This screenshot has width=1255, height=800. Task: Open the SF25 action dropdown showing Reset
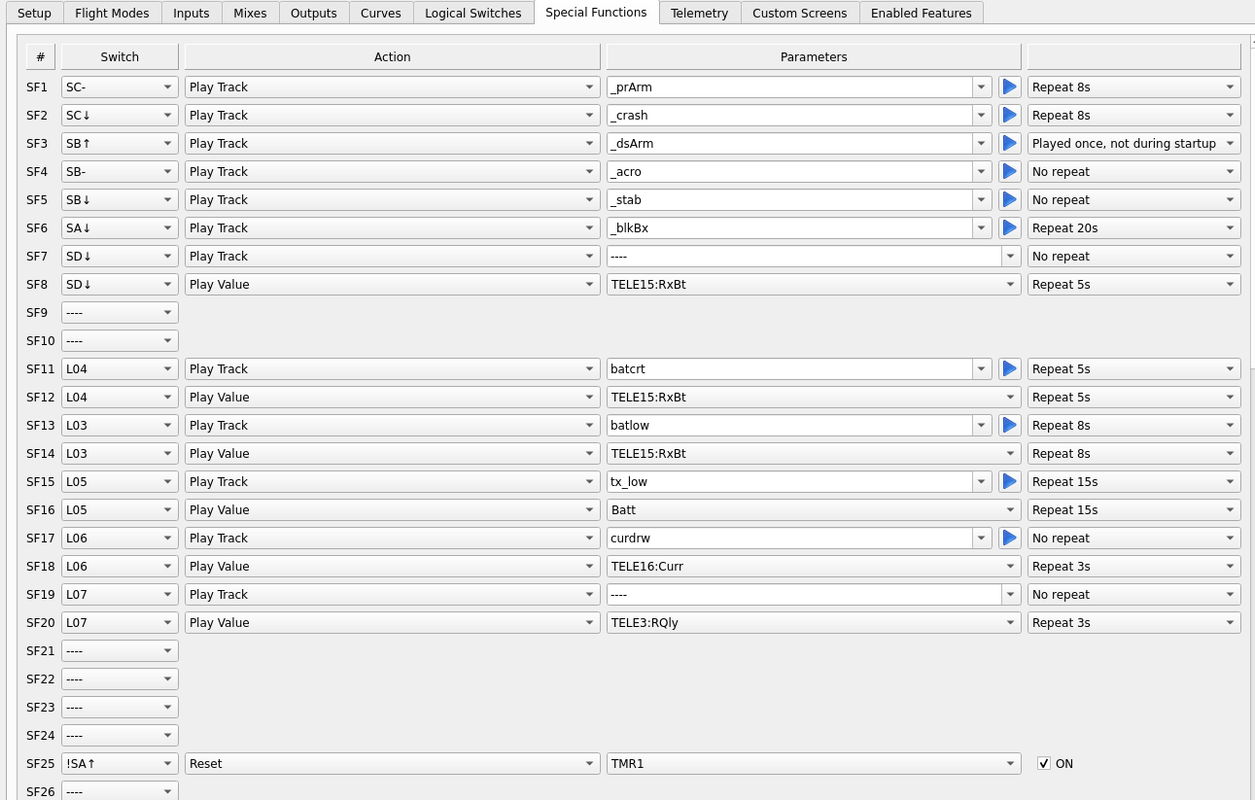(393, 763)
